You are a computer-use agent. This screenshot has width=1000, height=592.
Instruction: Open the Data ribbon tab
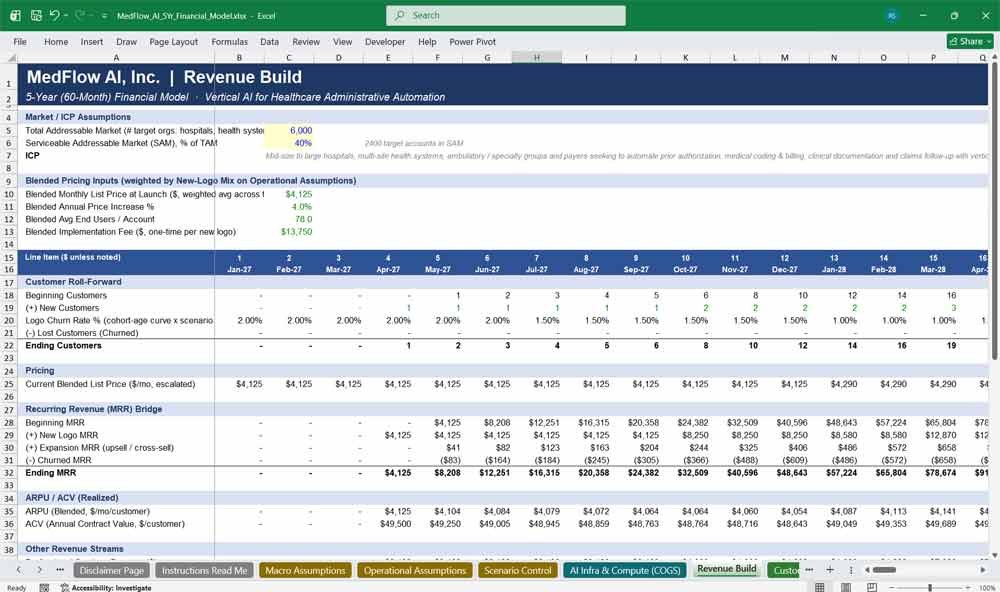tap(269, 41)
